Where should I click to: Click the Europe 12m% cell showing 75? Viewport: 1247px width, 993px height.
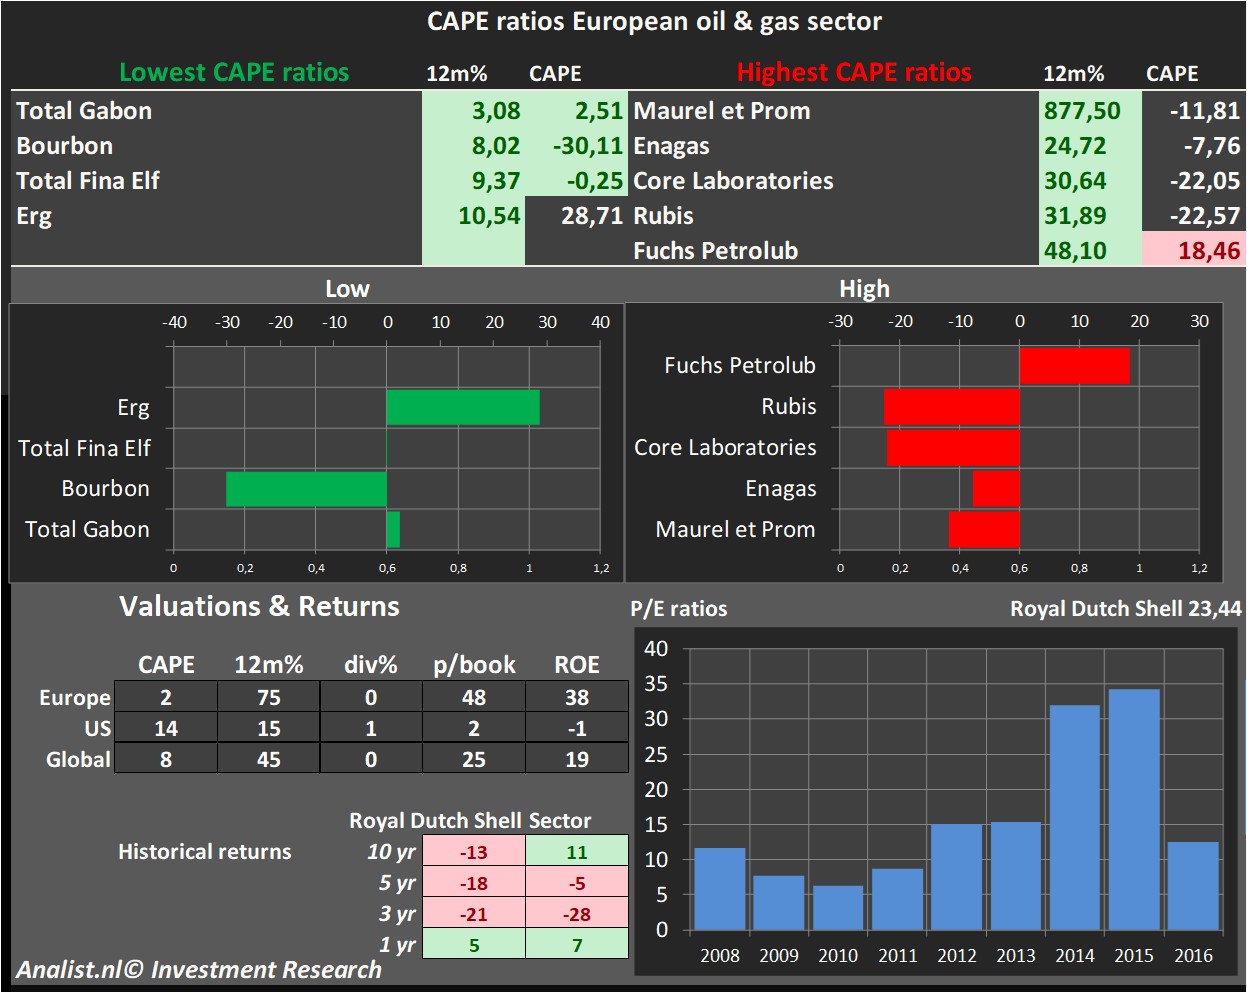(269, 697)
